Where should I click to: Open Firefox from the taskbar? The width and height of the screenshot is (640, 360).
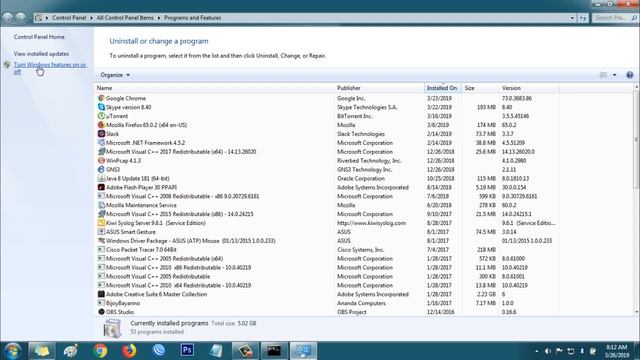tap(129, 351)
